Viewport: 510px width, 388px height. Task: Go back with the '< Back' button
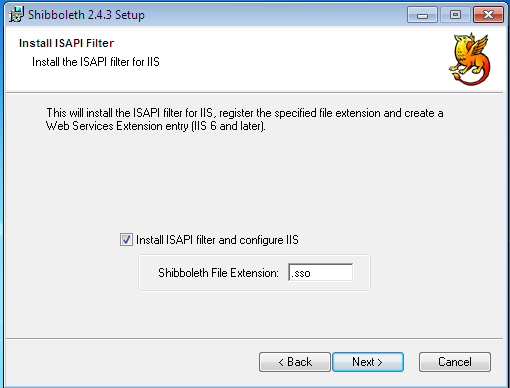pyautogui.click(x=295, y=362)
